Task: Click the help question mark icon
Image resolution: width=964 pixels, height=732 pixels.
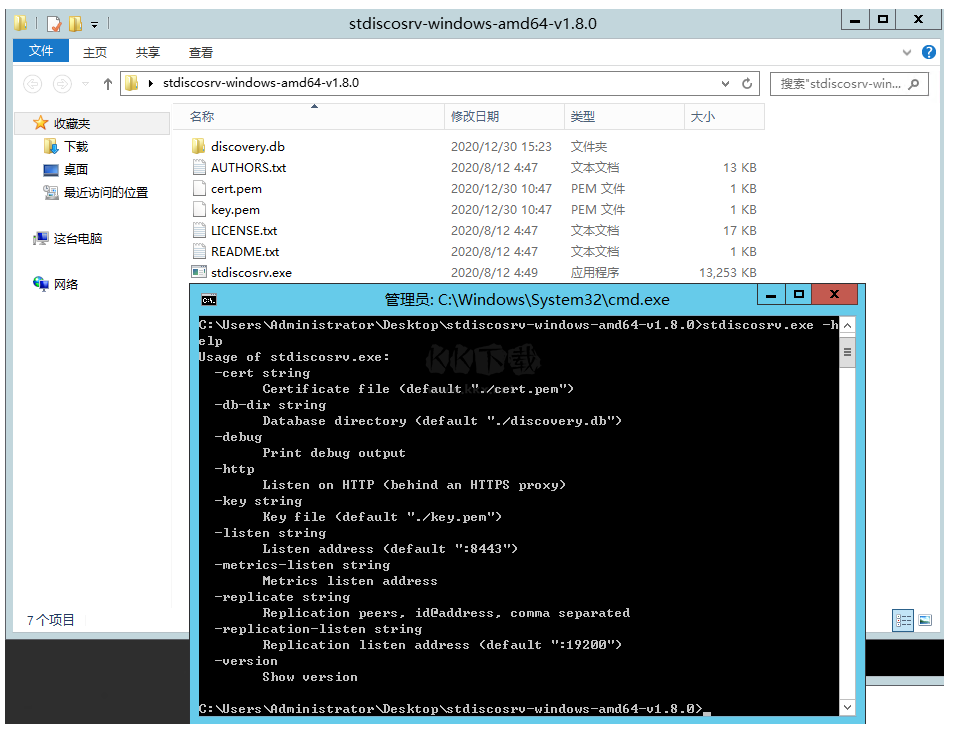Action: [929, 52]
